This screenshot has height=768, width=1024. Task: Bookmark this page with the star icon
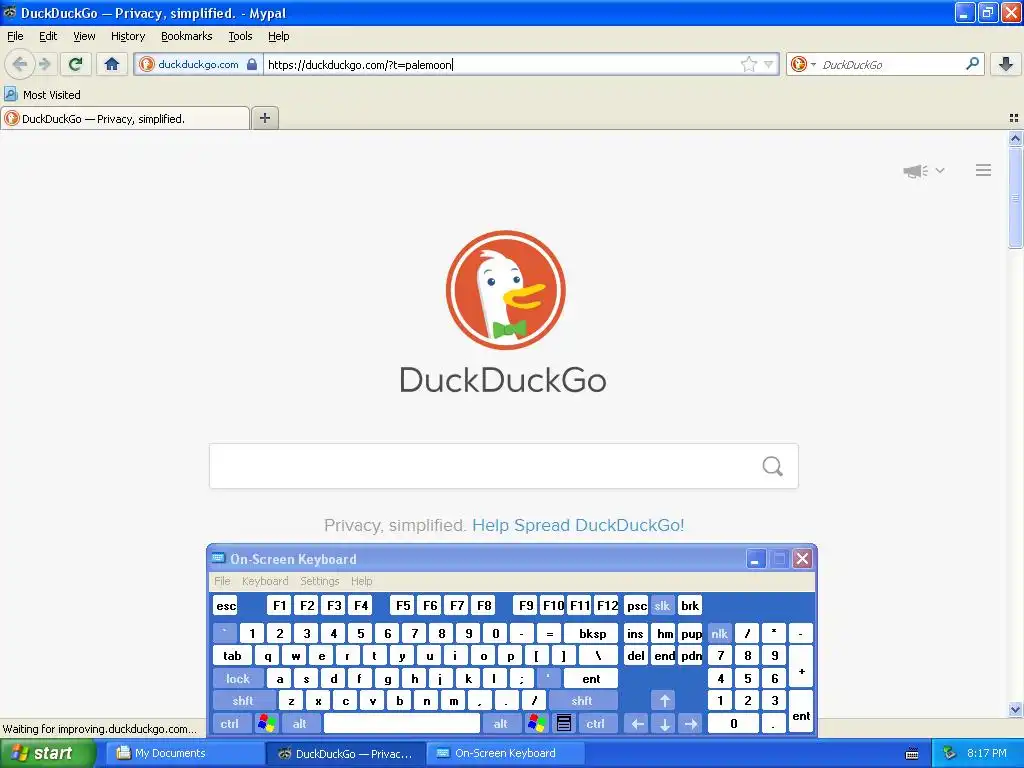pyautogui.click(x=748, y=64)
